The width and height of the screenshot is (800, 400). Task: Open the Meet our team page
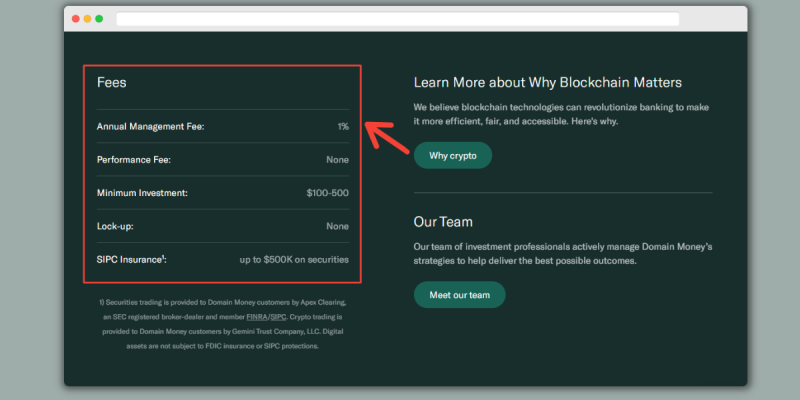click(x=459, y=295)
